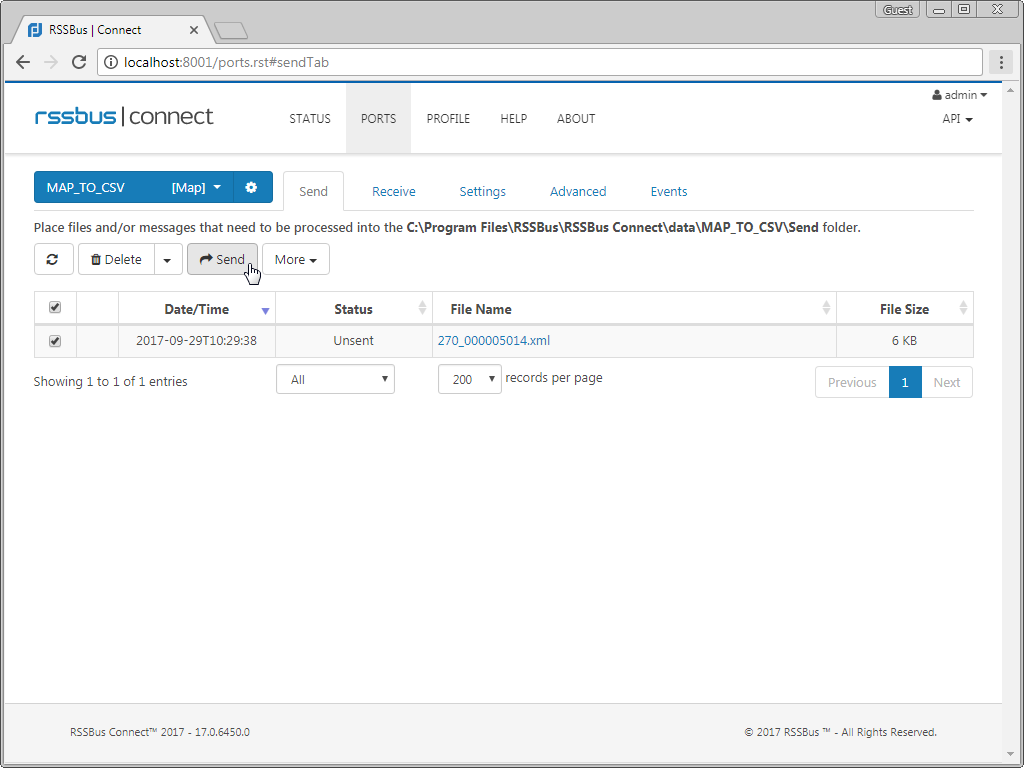
Task: Reload the page in the browser
Action: click(79, 62)
